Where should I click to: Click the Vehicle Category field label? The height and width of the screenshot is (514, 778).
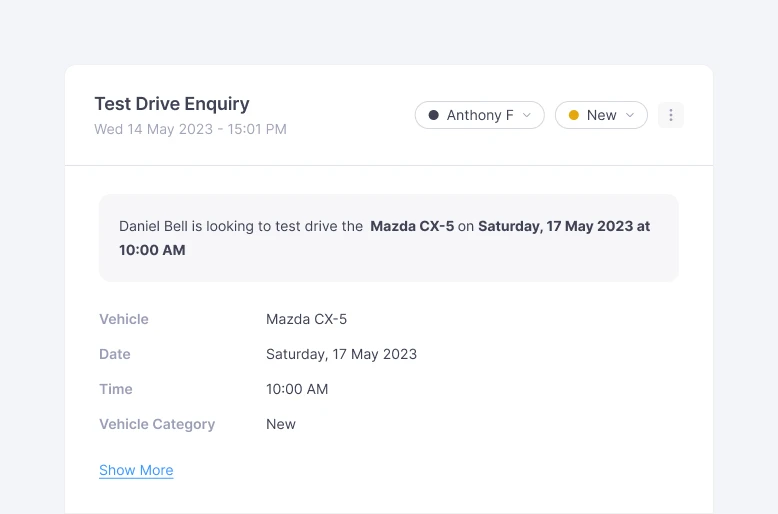[157, 424]
